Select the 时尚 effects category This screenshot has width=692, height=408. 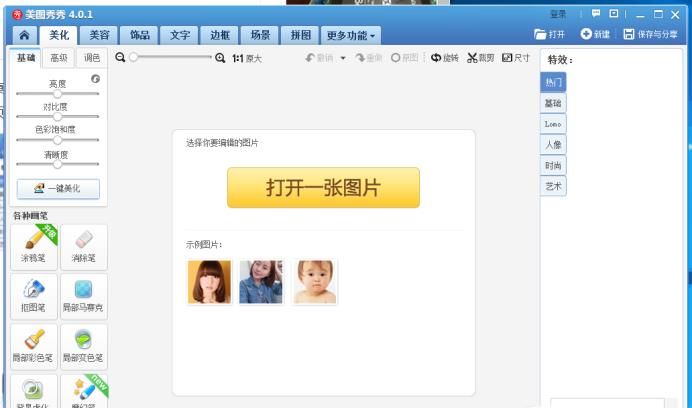click(553, 166)
